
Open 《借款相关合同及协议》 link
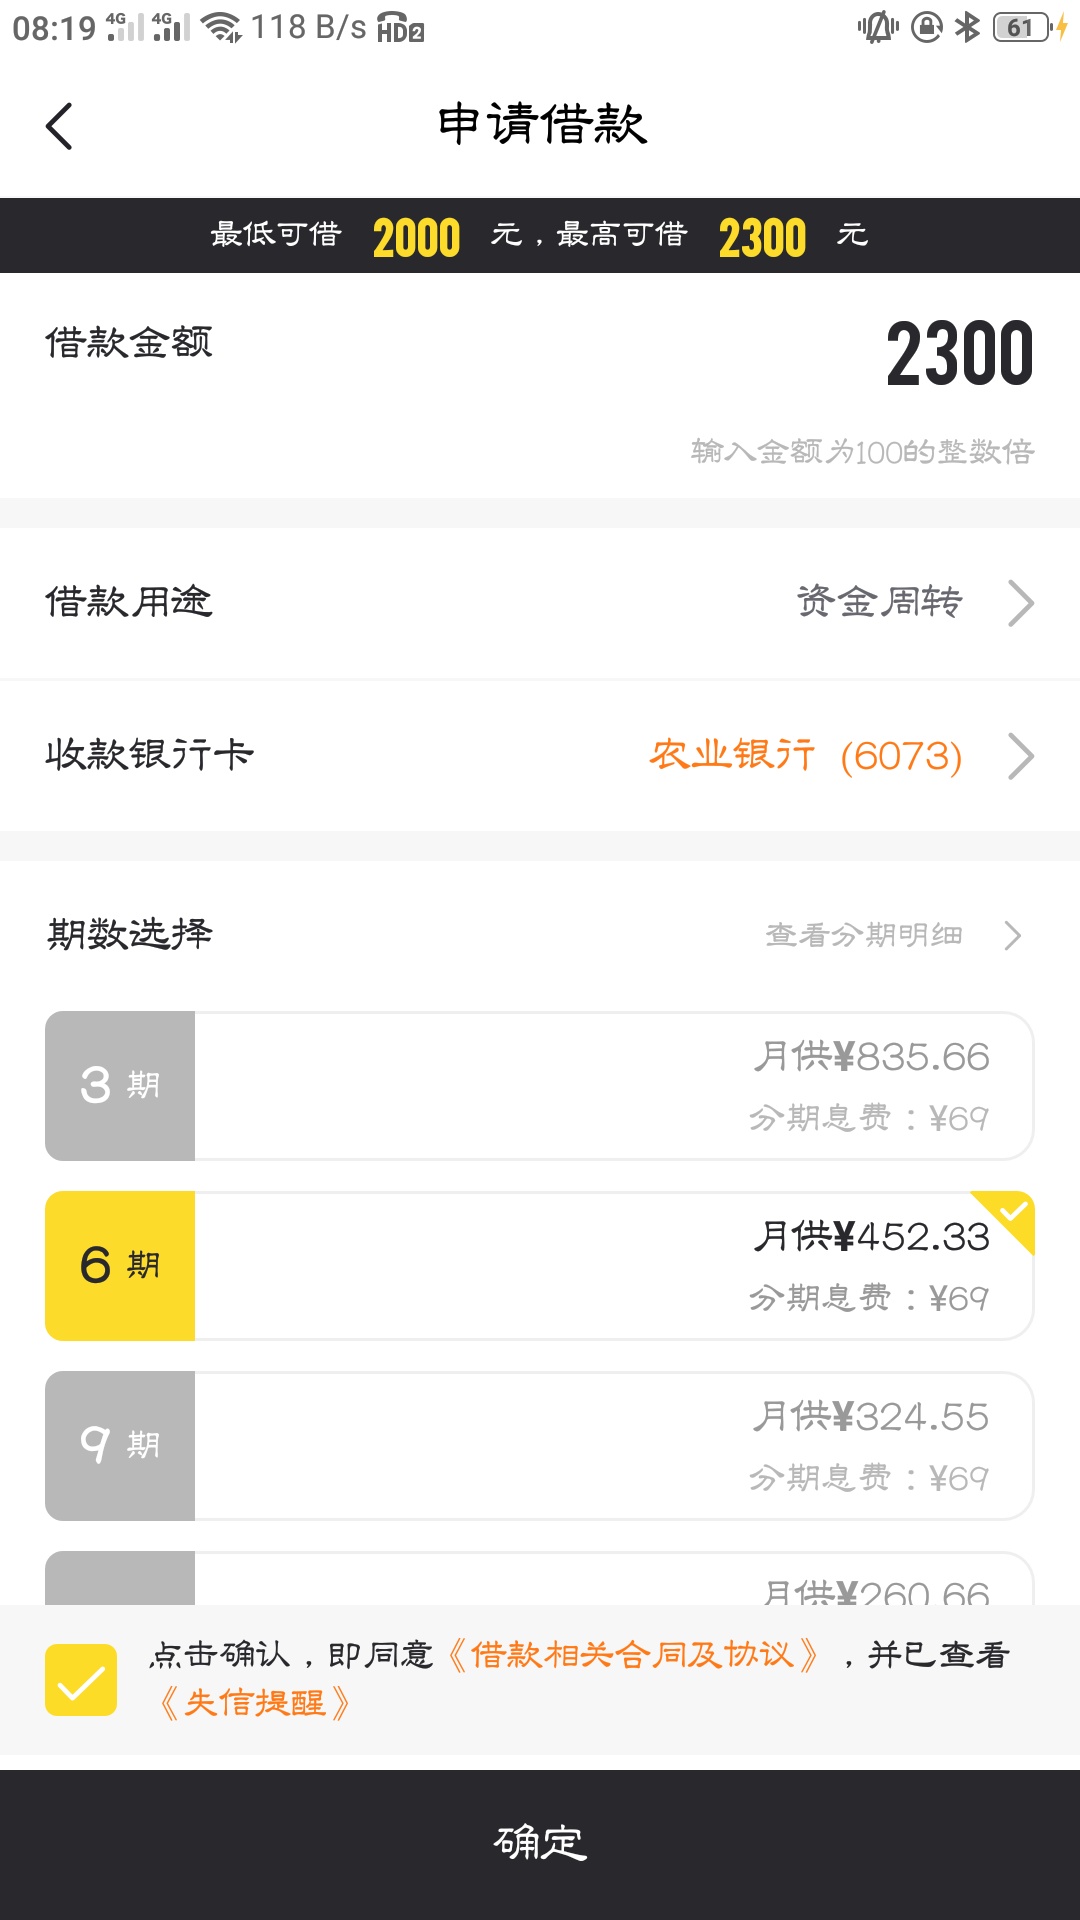(632, 1655)
